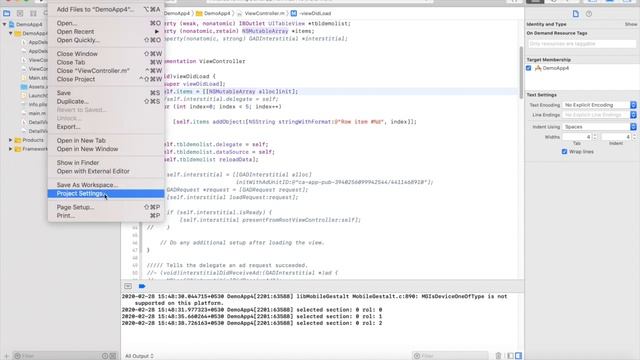Screen dimensions: 640x360
Task: Toggle the Wrap lines checkbox
Action: pyautogui.click(x=564, y=151)
